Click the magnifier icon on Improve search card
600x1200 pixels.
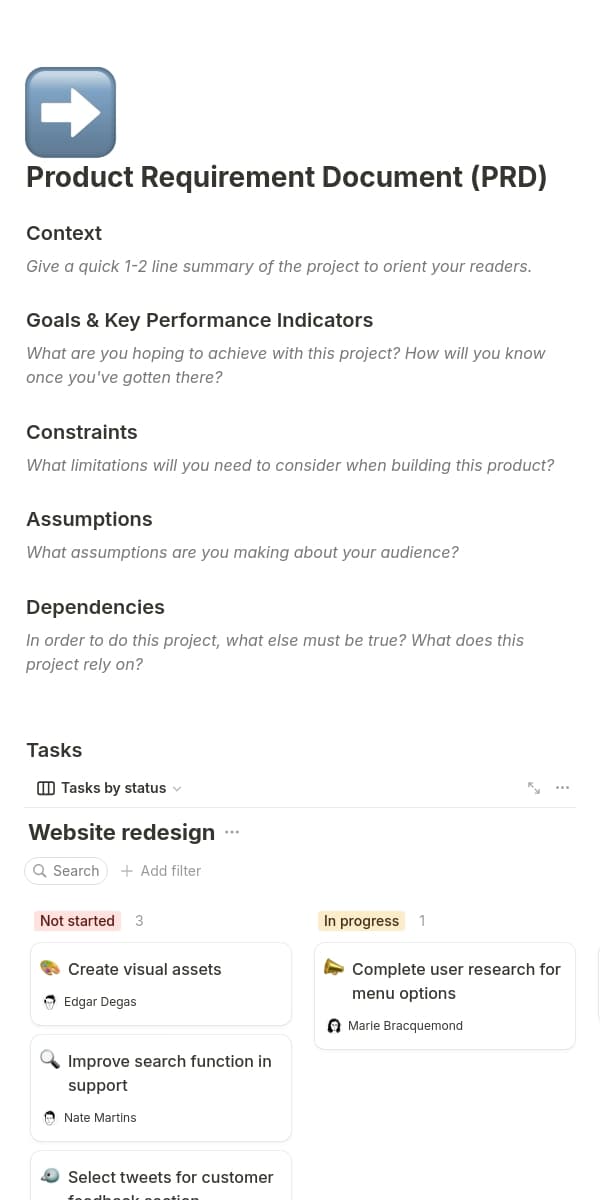click(50, 1061)
